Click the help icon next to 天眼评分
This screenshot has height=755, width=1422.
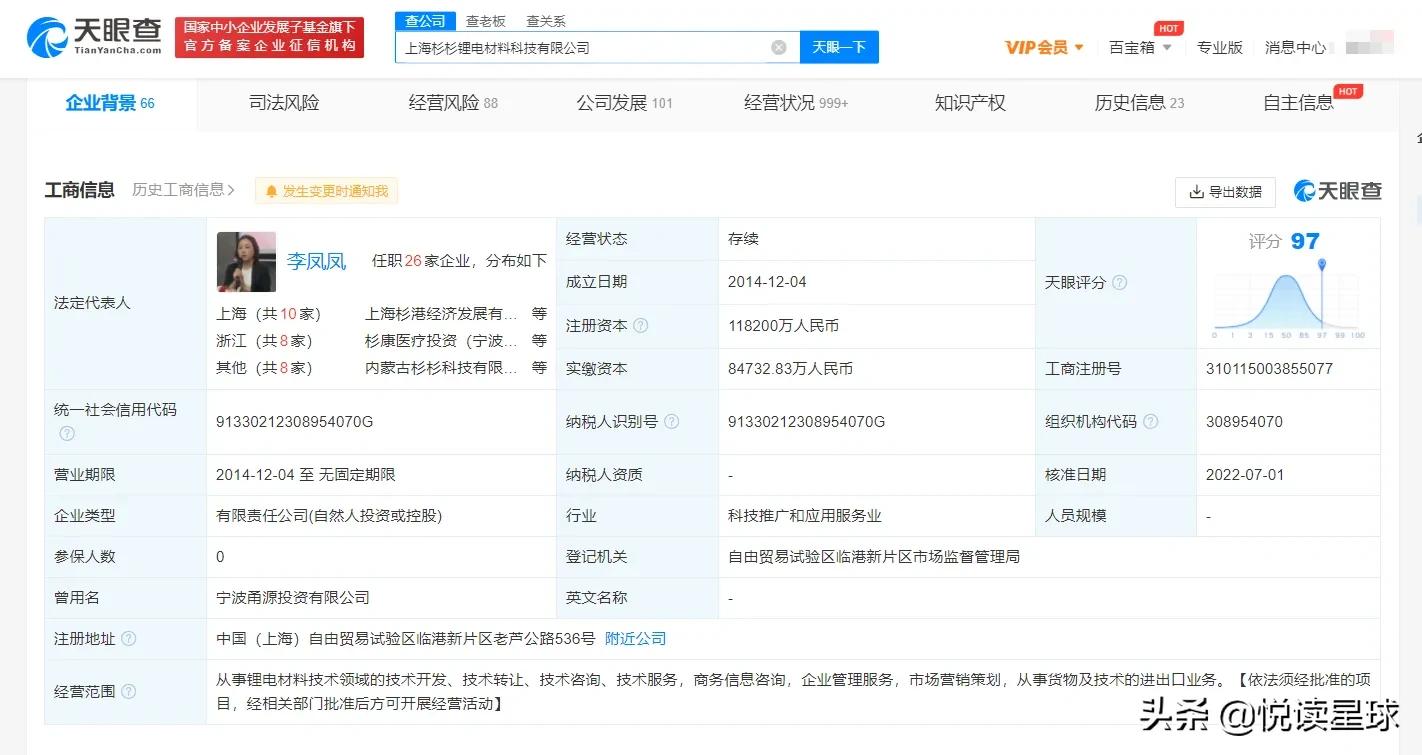click(1120, 283)
